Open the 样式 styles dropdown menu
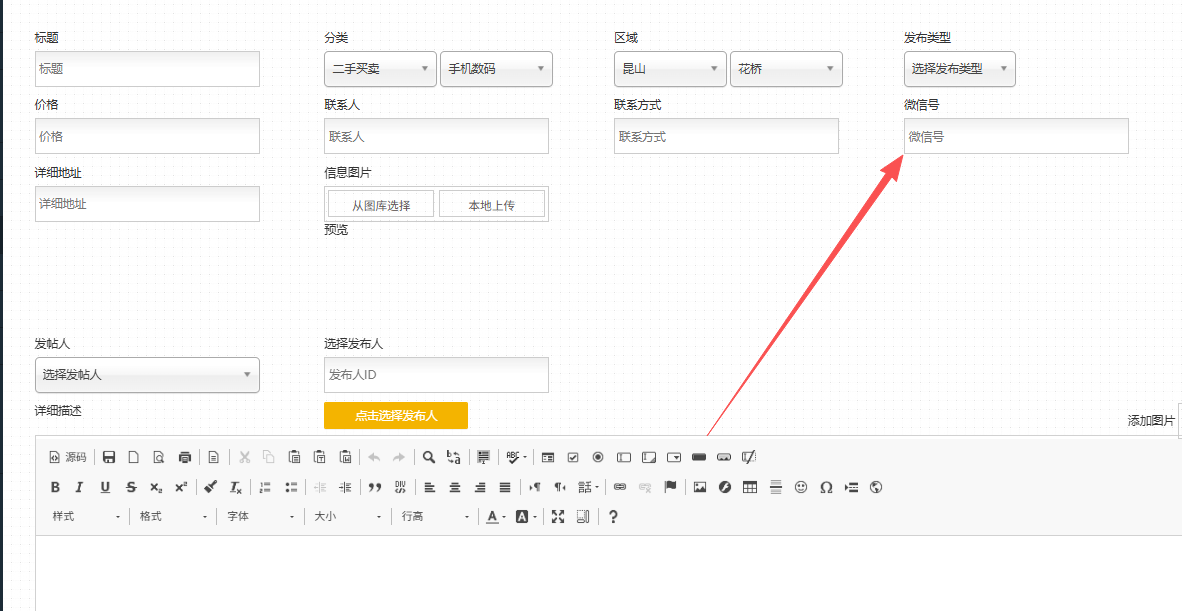The width and height of the screenshot is (1182, 611). 86,516
